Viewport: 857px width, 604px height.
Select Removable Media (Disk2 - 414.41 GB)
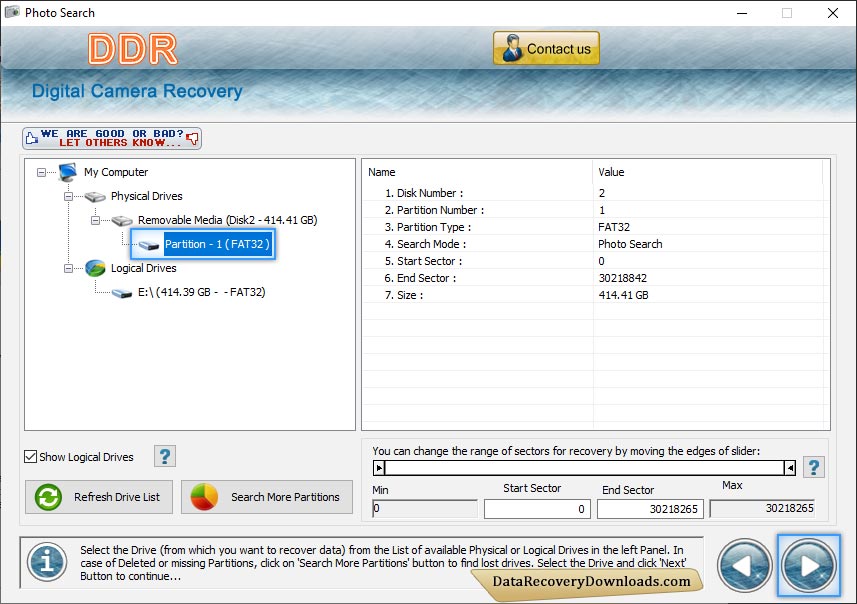pyautogui.click(x=227, y=220)
